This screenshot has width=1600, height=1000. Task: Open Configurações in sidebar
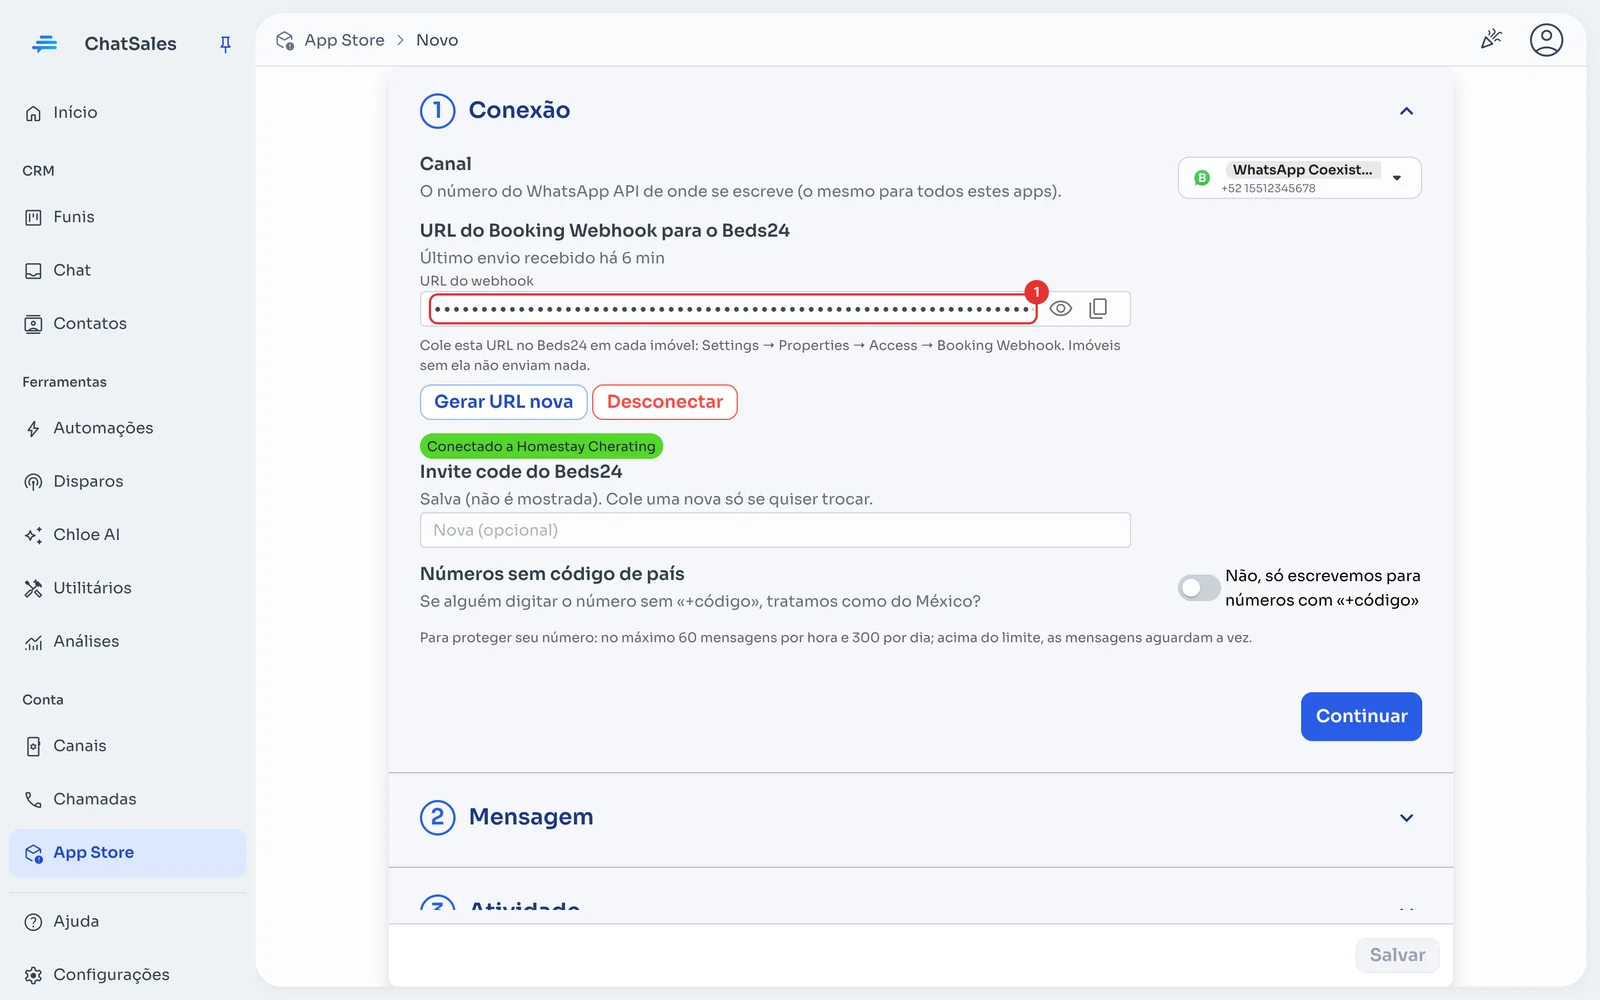[128, 975]
